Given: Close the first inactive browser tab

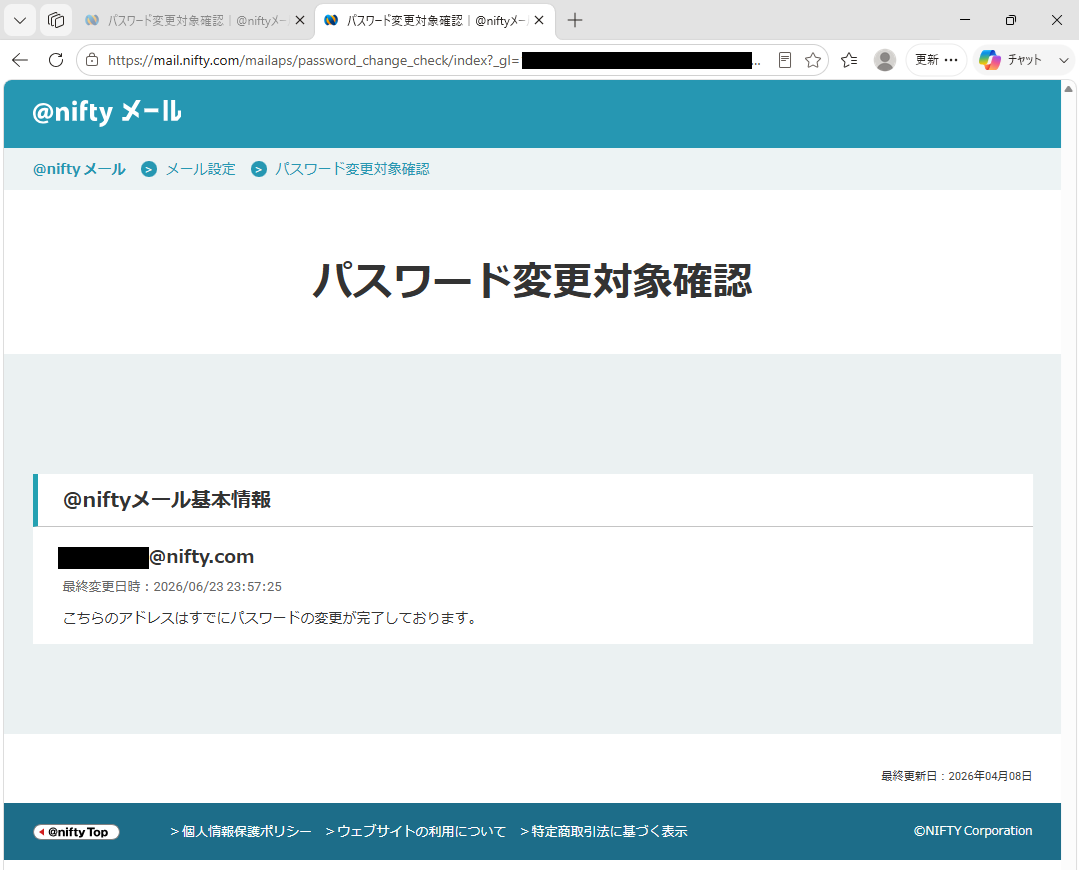Looking at the screenshot, I should click(300, 21).
